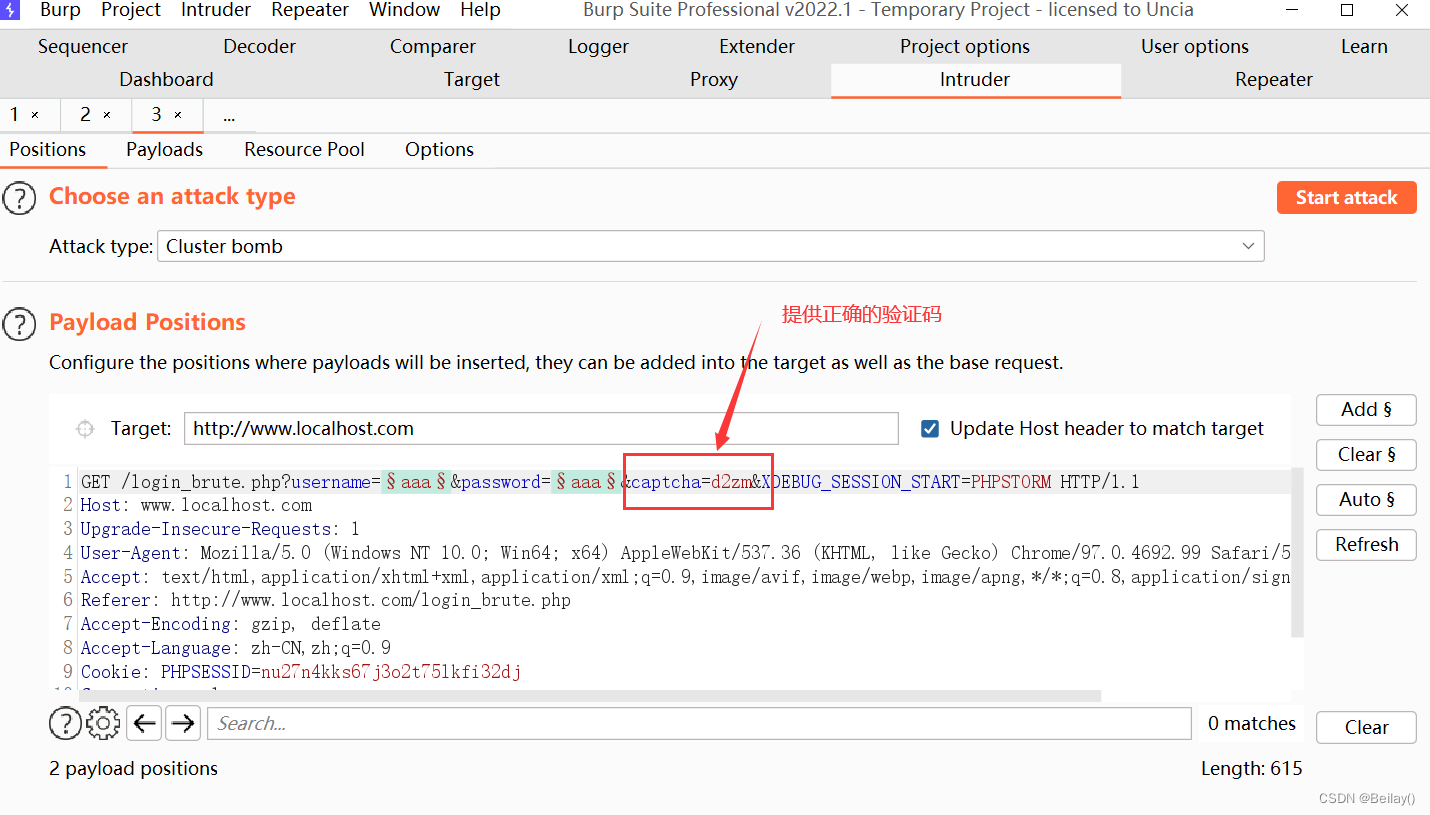Switch to the Logger tab
The width and height of the screenshot is (1430, 815).
[598, 47]
